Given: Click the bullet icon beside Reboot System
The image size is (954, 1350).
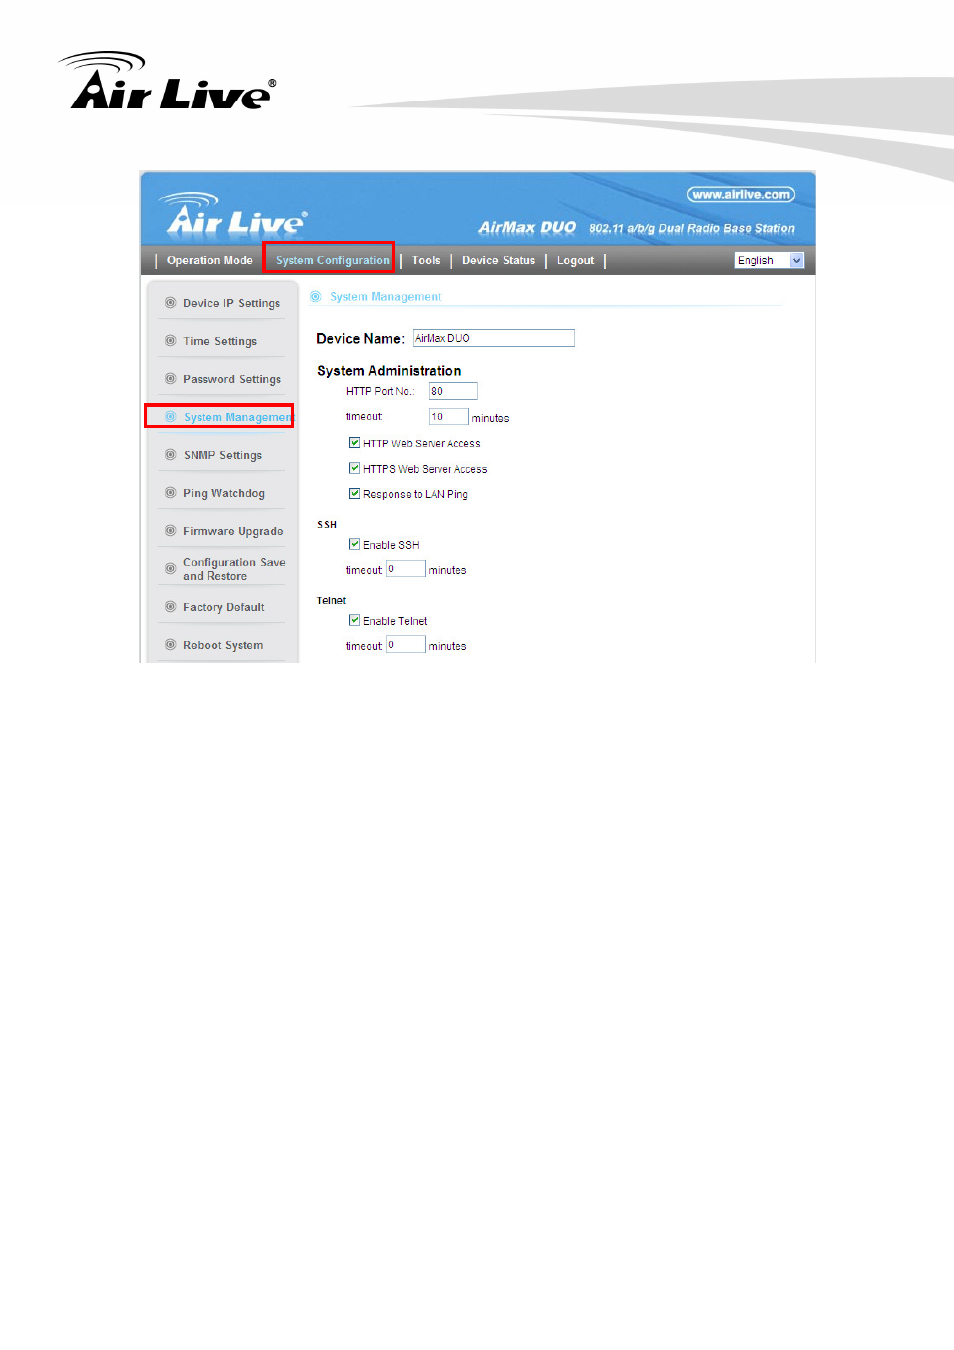Looking at the screenshot, I should (170, 645).
